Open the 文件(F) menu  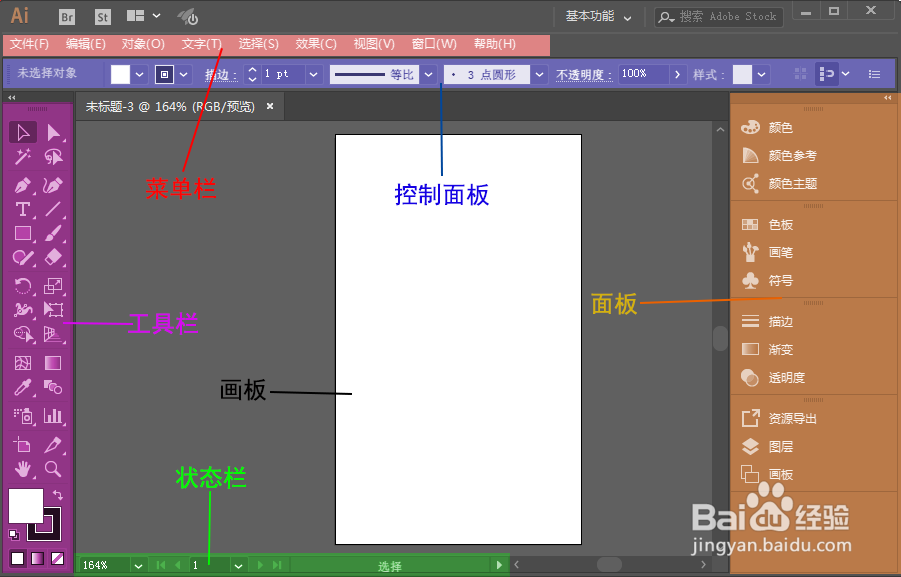pyautogui.click(x=27, y=44)
